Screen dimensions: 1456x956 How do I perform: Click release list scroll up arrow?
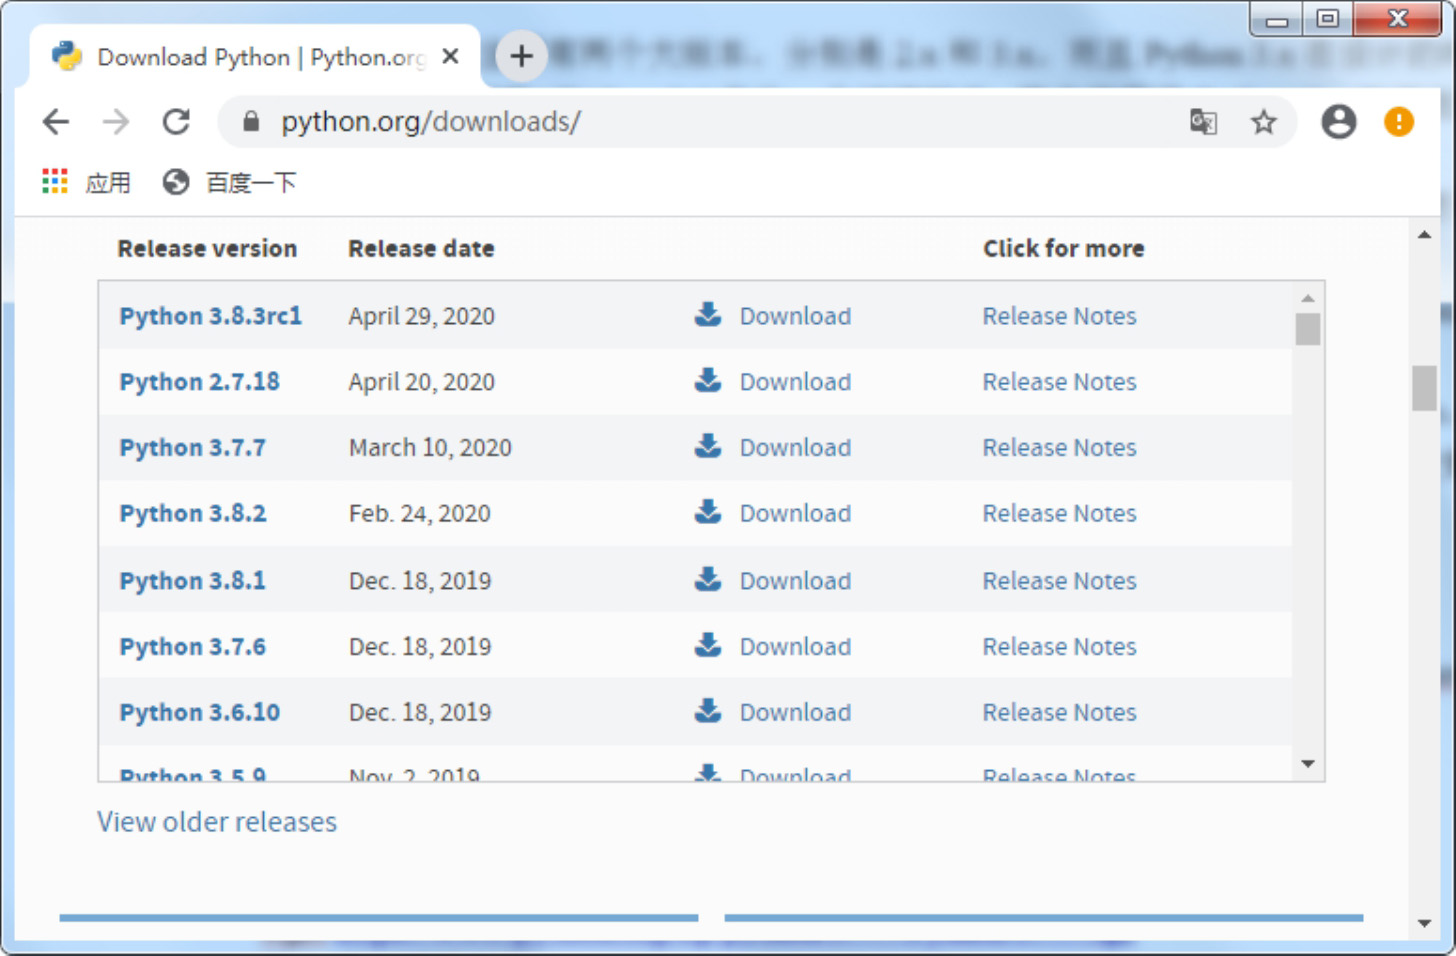1307,298
